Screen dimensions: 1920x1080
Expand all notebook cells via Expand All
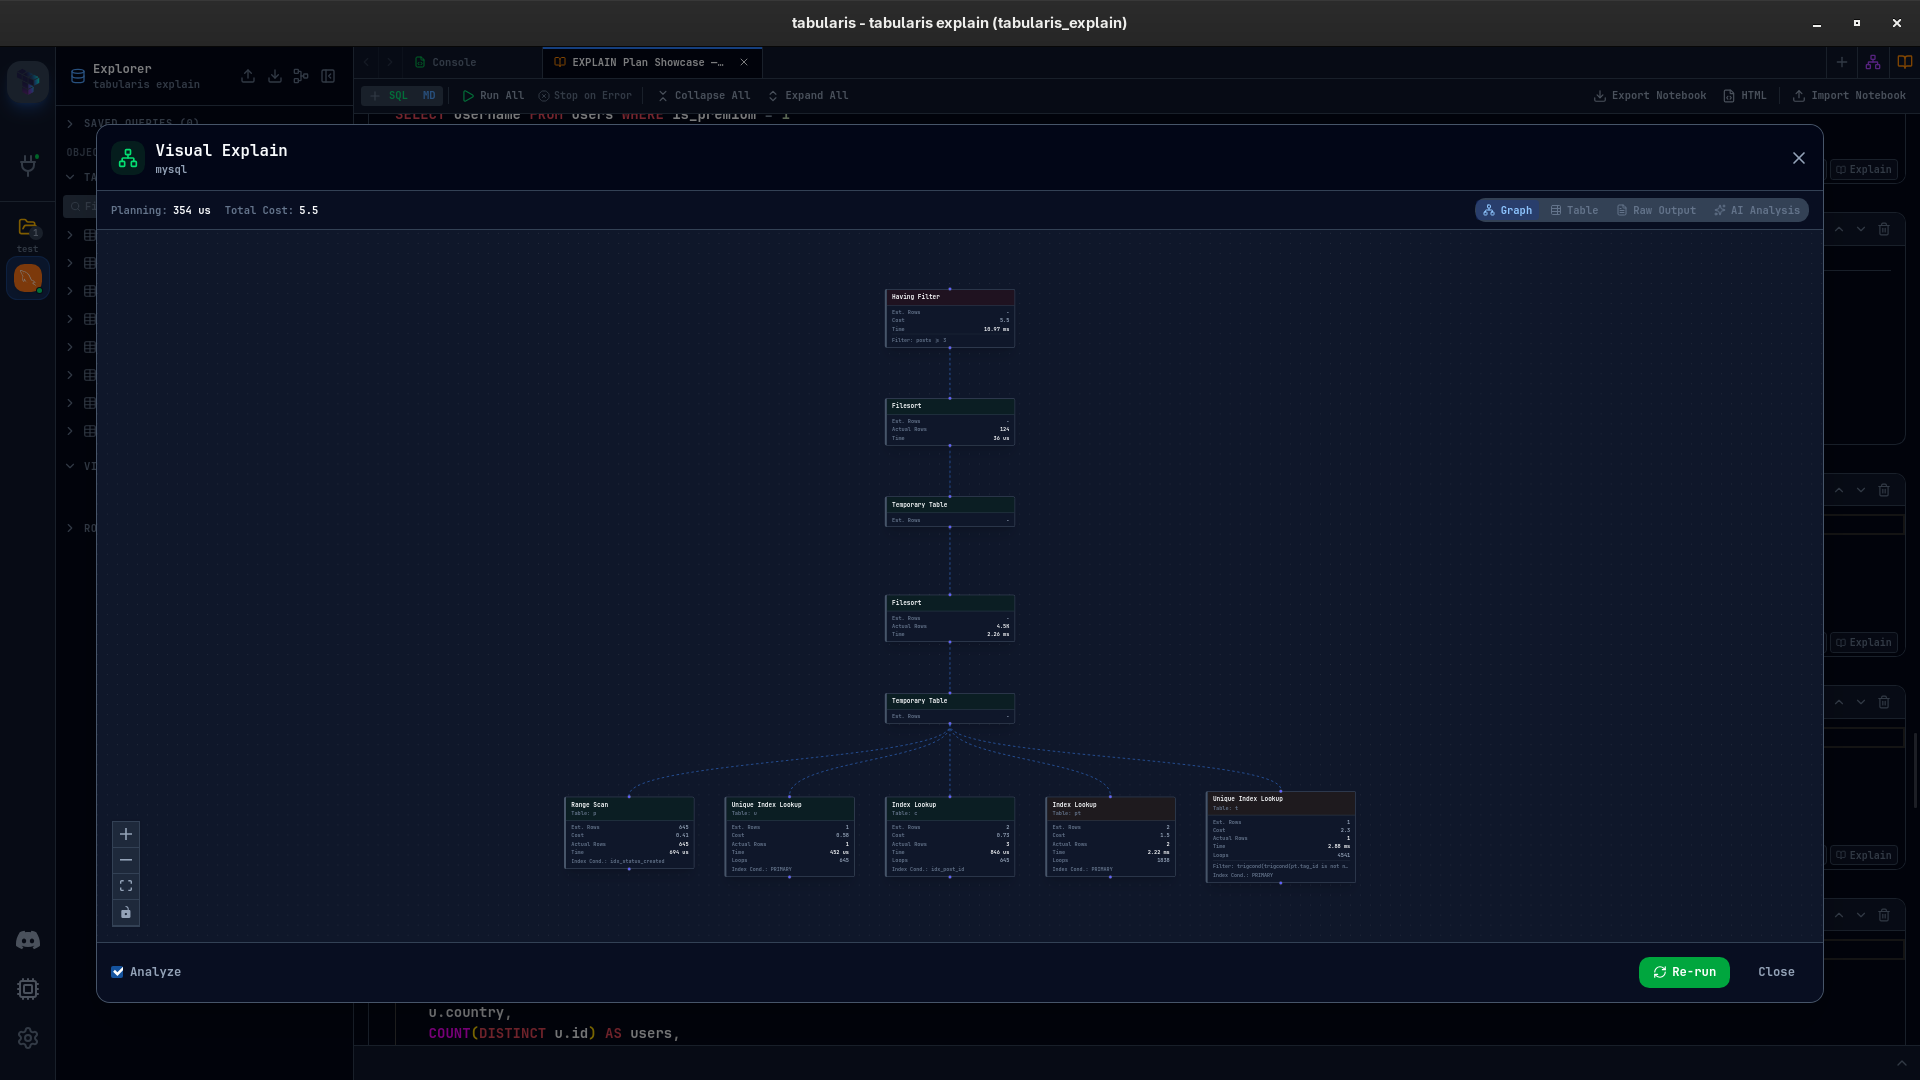808,95
